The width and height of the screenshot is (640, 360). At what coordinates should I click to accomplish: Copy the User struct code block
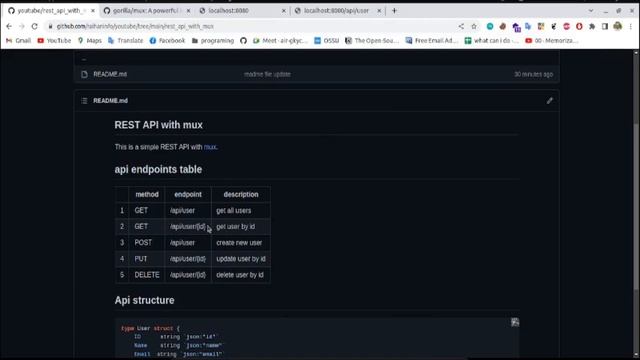click(515, 322)
